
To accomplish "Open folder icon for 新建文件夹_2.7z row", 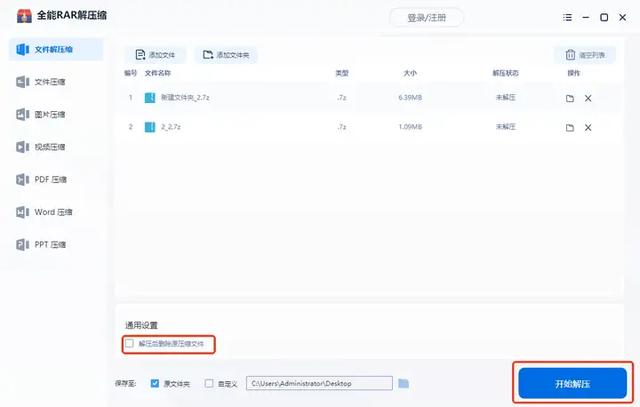I will coord(570,98).
